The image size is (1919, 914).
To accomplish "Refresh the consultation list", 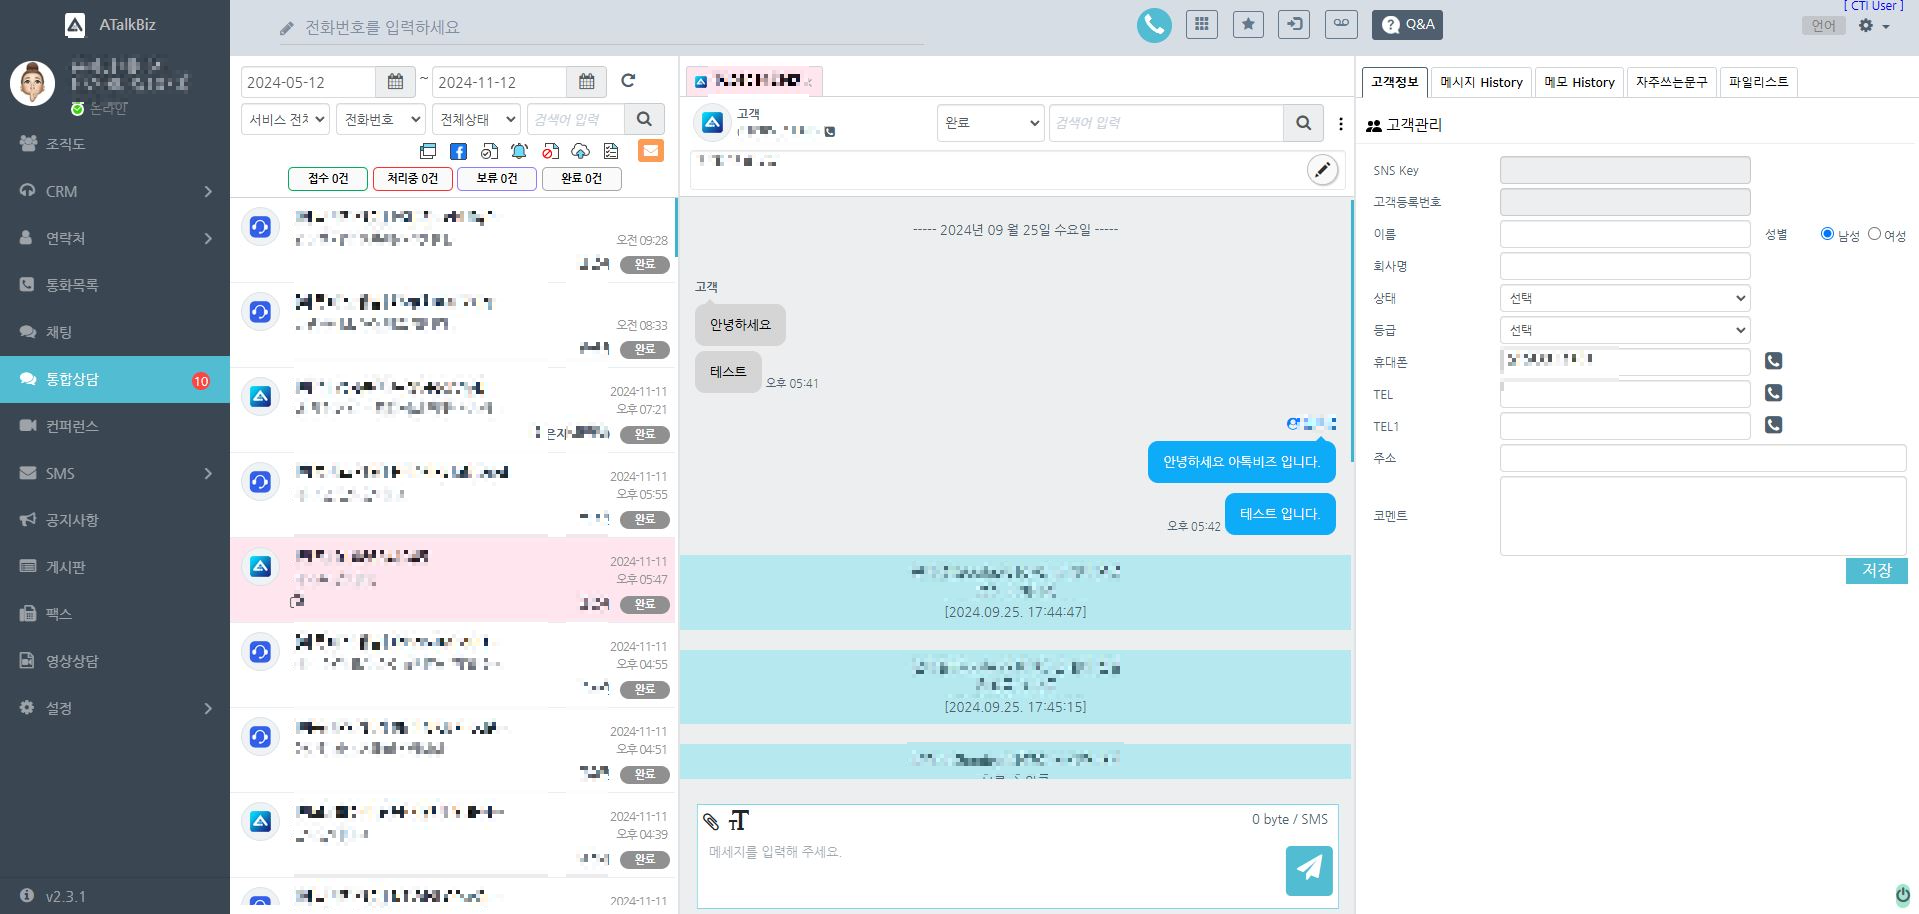I will point(628,81).
